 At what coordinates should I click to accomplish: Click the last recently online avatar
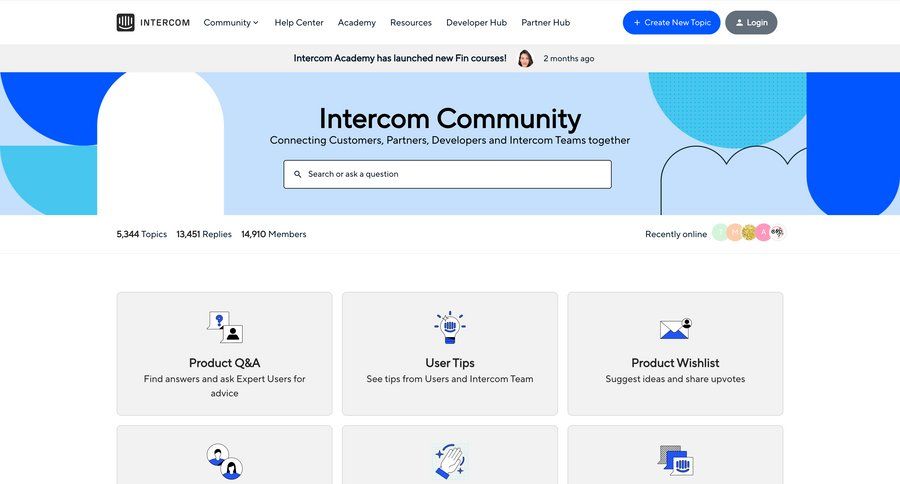click(x=777, y=233)
